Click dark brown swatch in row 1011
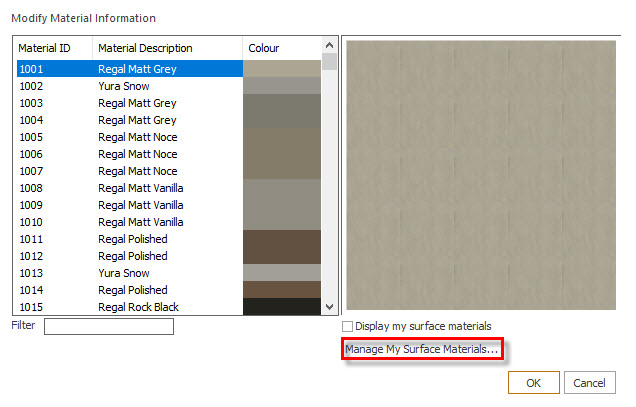This screenshot has height=407, width=636. coord(282,239)
